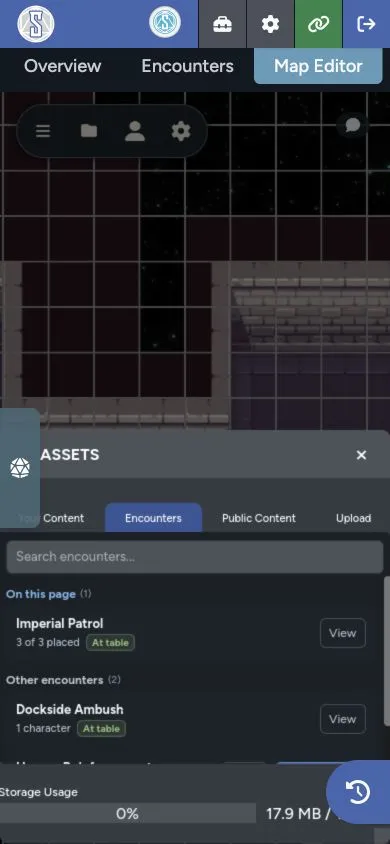390x844 pixels.
Task: Click the round teal campaign avatar
Action: coord(165,23)
